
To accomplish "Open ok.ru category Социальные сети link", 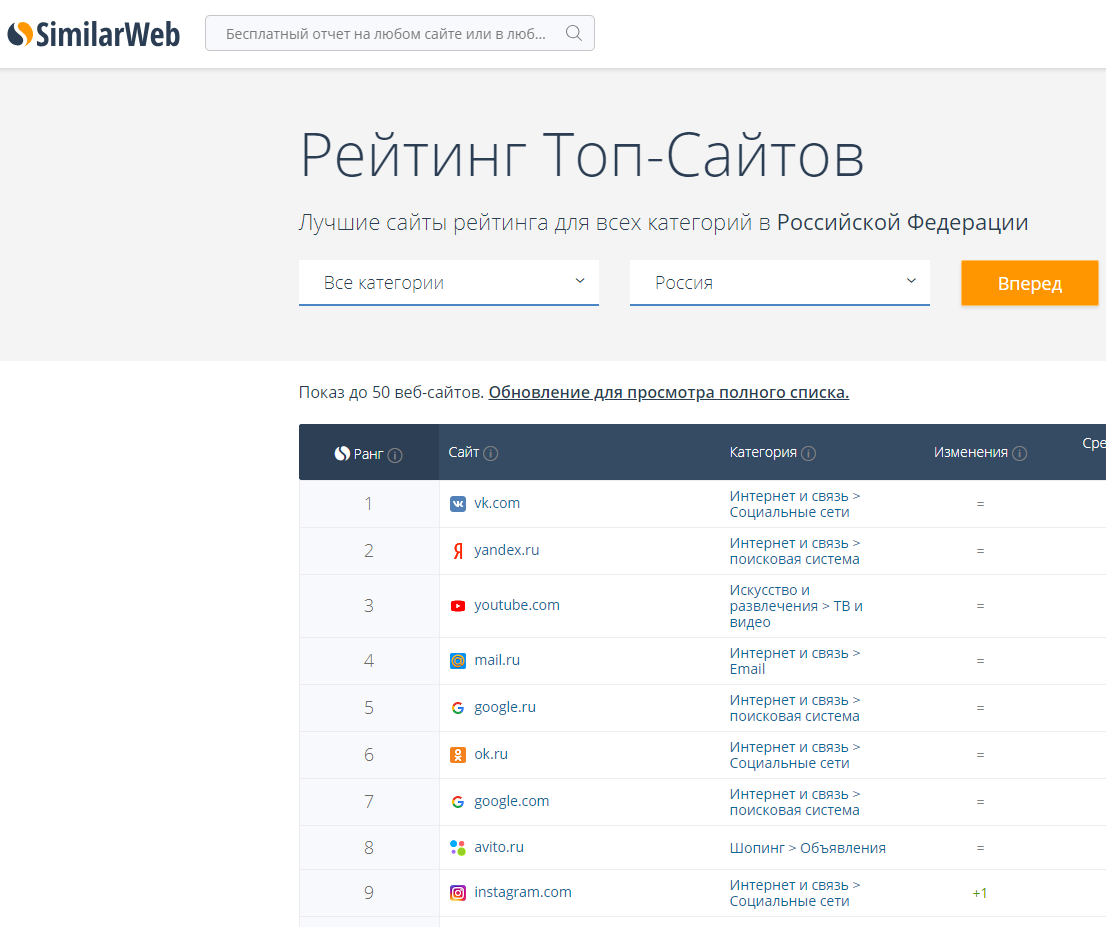I will click(795, 755).
